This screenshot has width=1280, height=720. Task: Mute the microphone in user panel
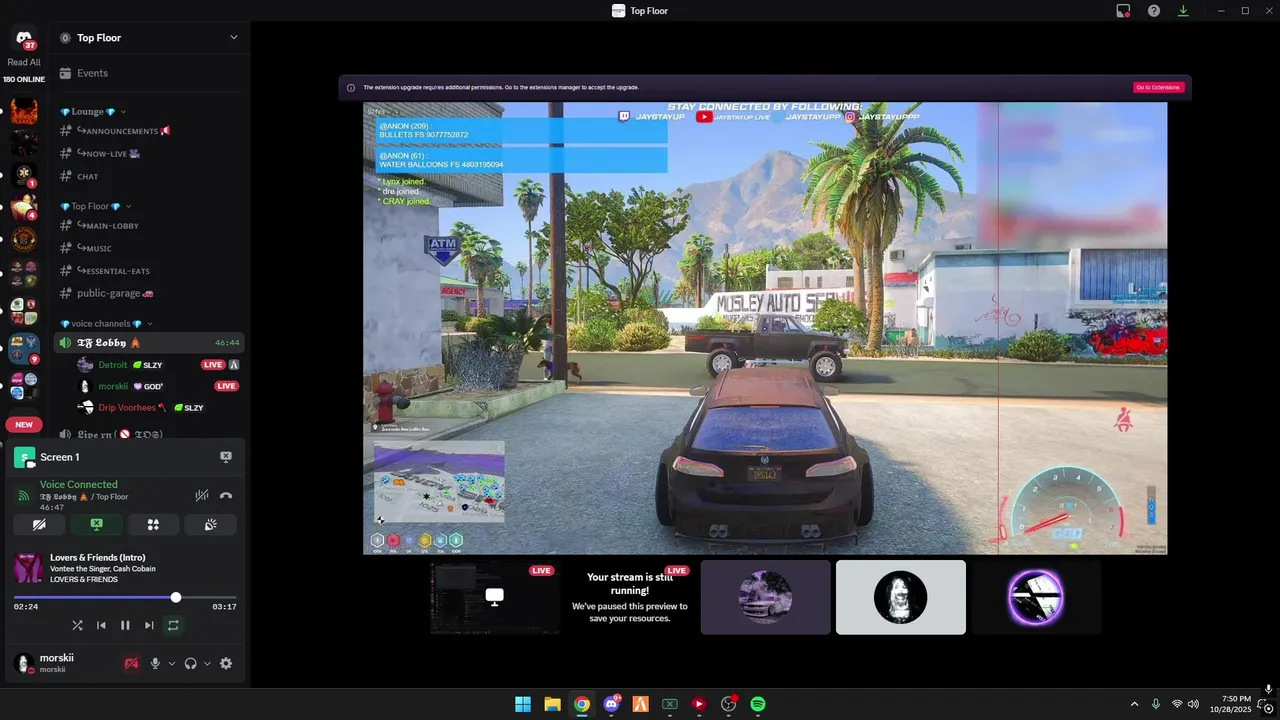155,663
